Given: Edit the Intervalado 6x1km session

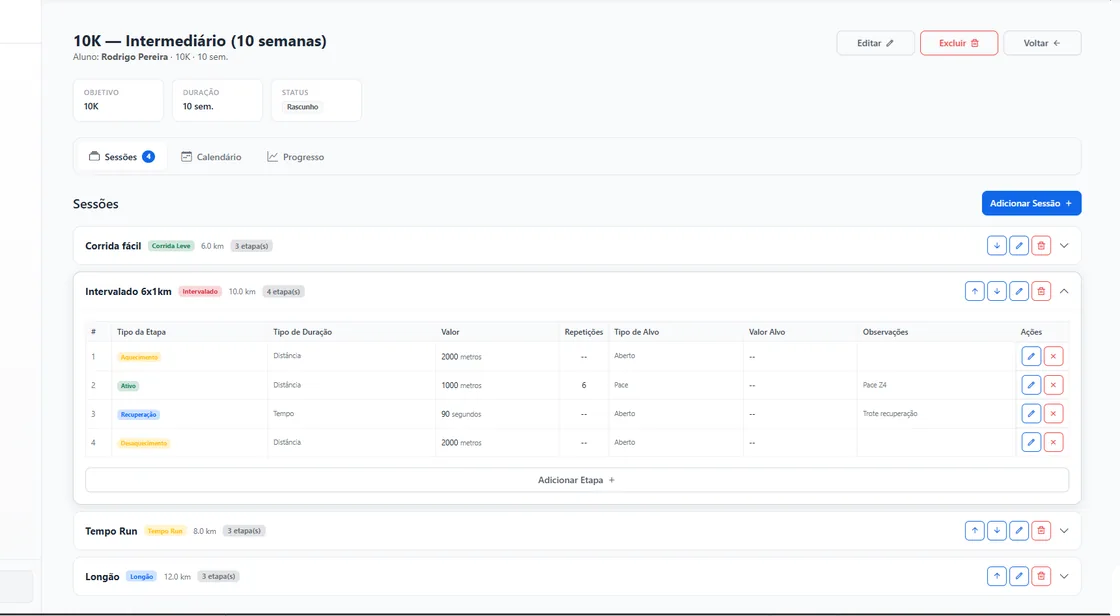Looking at the screenshot, I should click(x=1019, y=292).
